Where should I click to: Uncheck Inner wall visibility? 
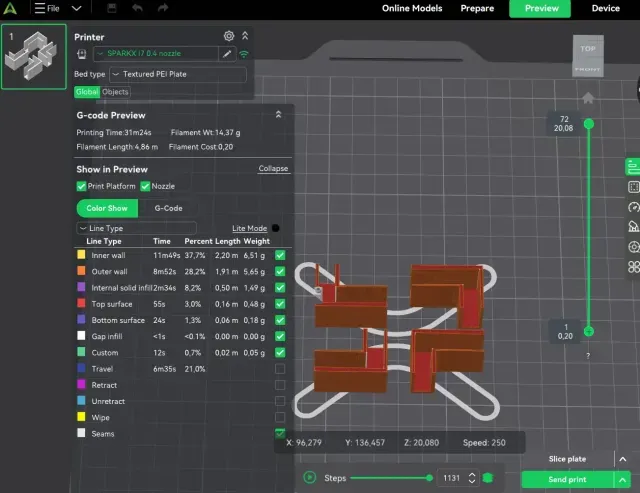pyautogui.click(x=280, y=255)
